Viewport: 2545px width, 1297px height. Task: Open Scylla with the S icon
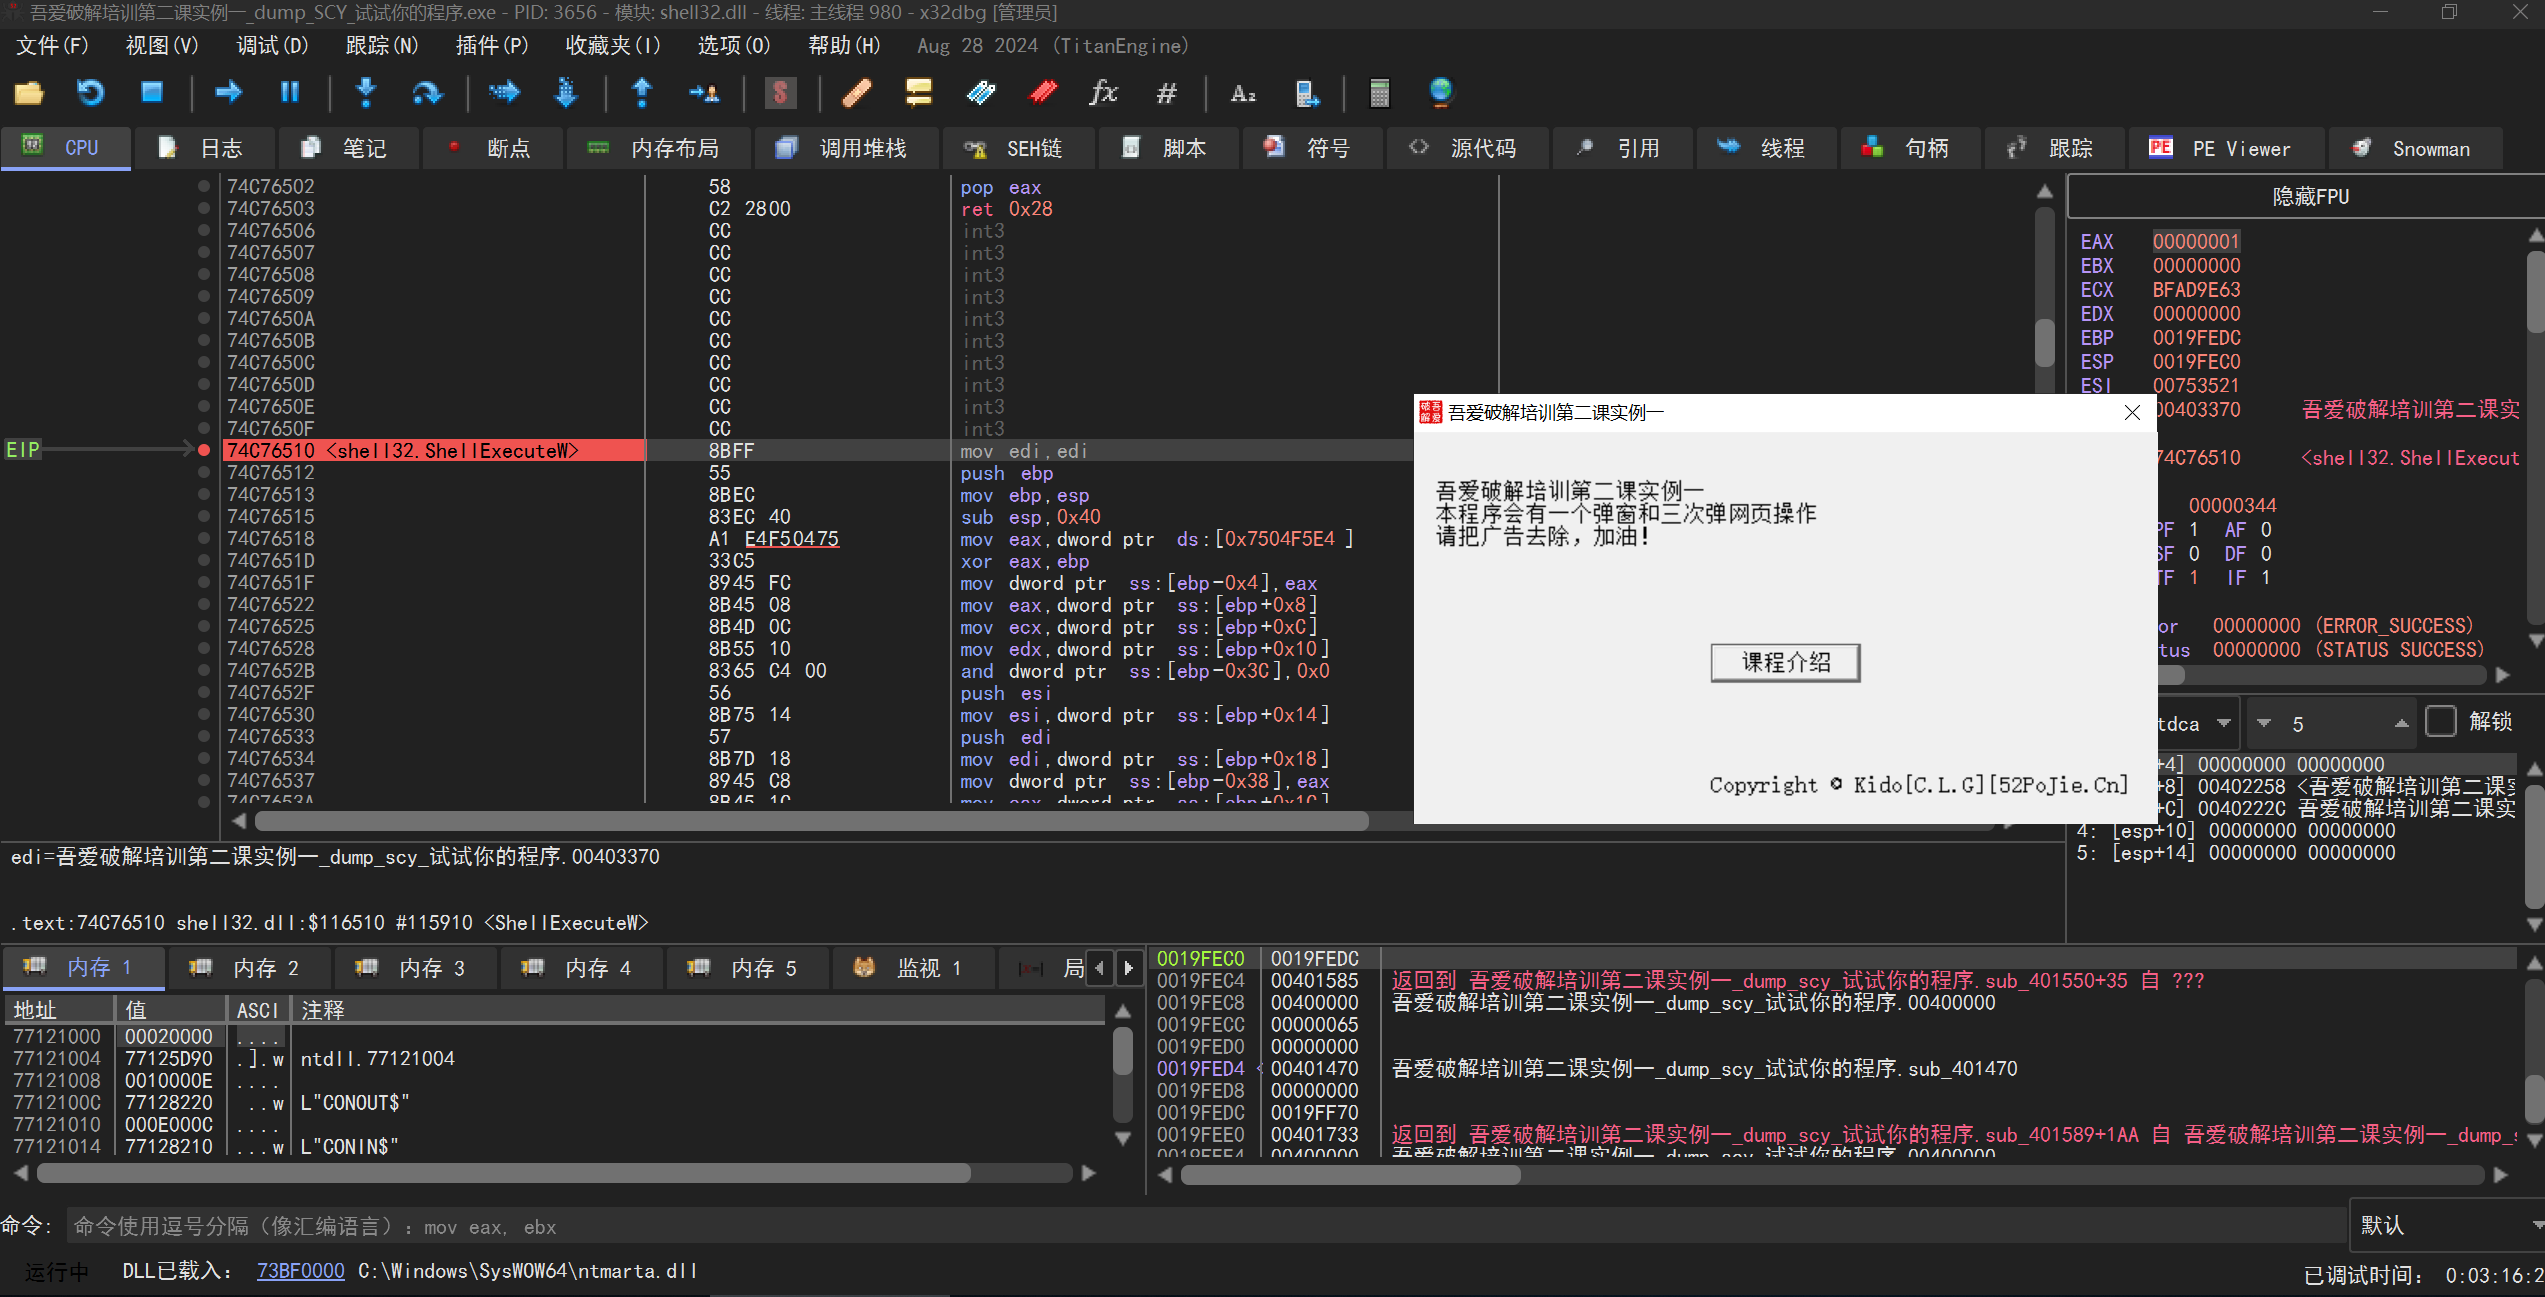tap(780, 93)
